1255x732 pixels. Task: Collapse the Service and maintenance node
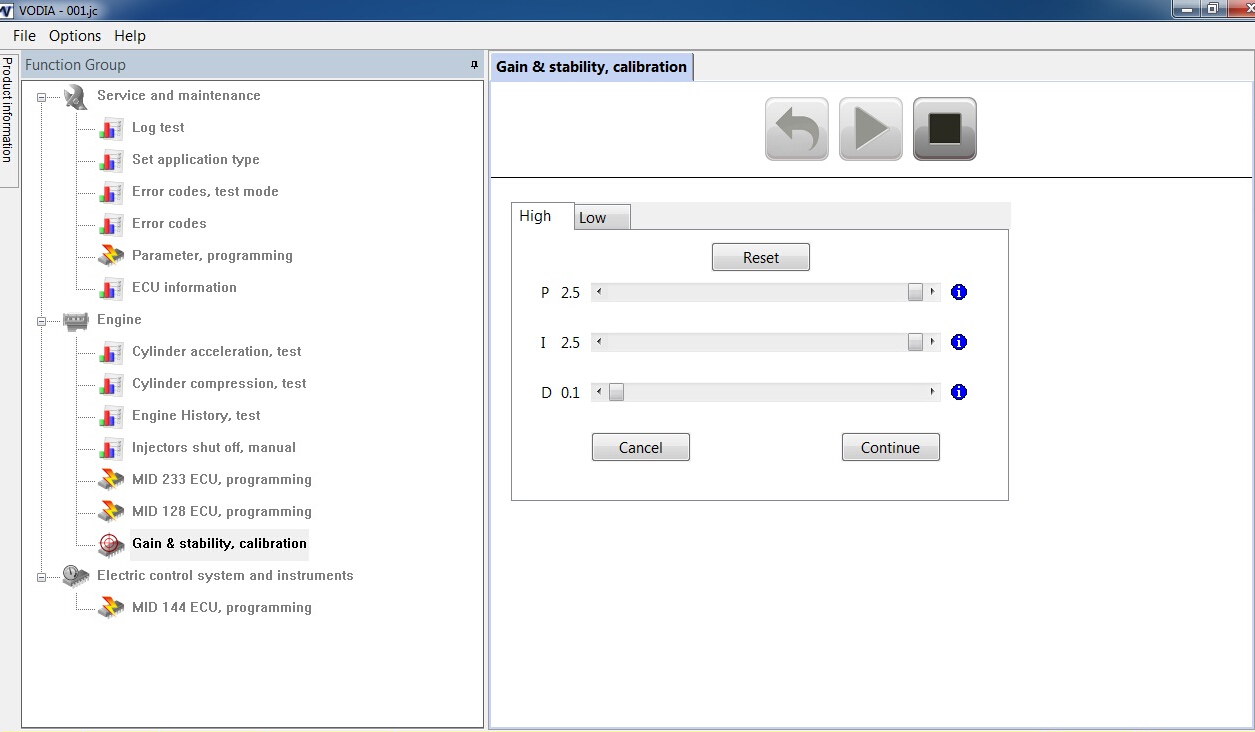click(42, 97)
